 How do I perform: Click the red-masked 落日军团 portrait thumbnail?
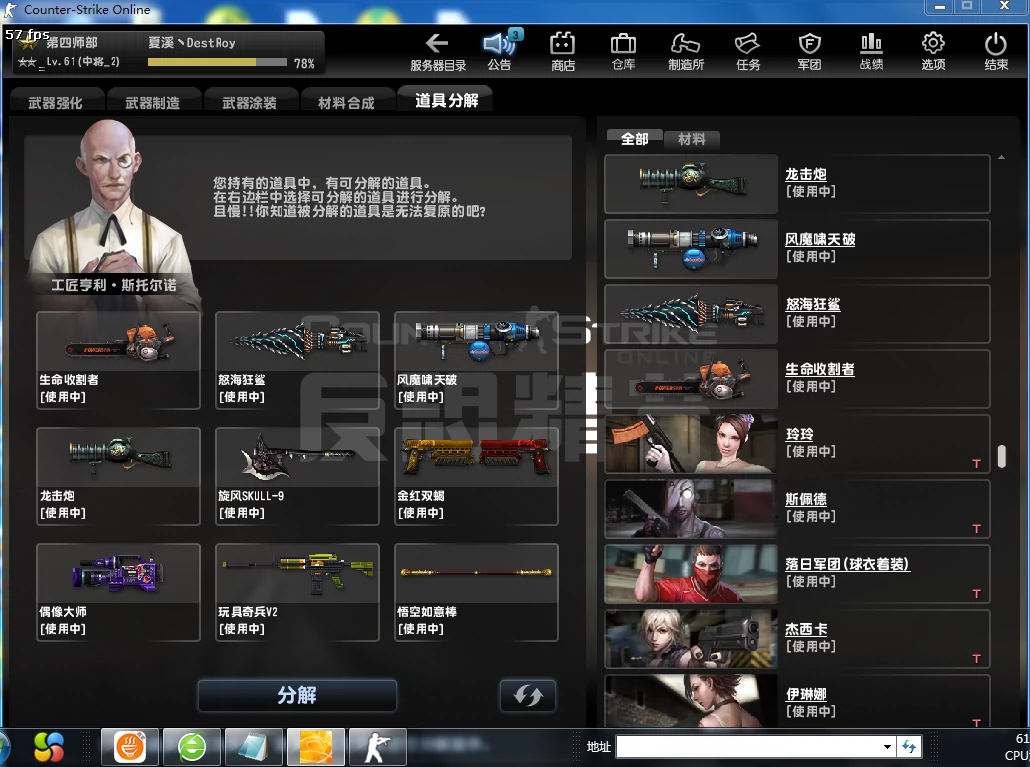click(x=690, y=574)
